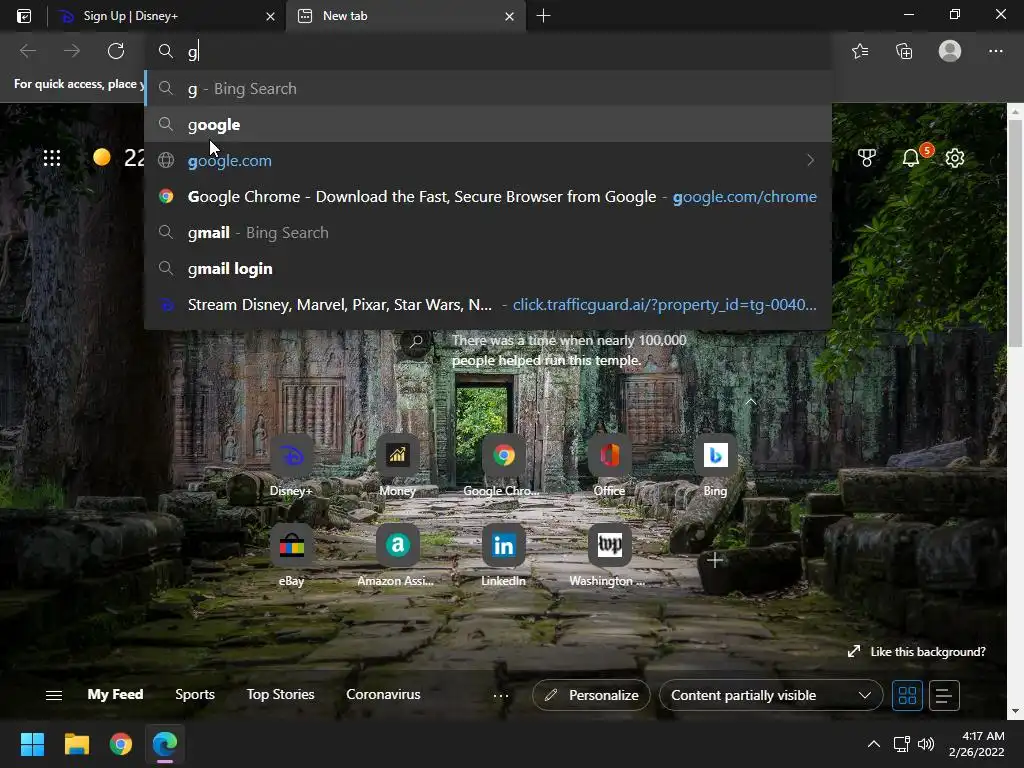Viewport: 1024px width, 768px height.
Task: Open the Office quick link
Action: [x=609, y=466]
